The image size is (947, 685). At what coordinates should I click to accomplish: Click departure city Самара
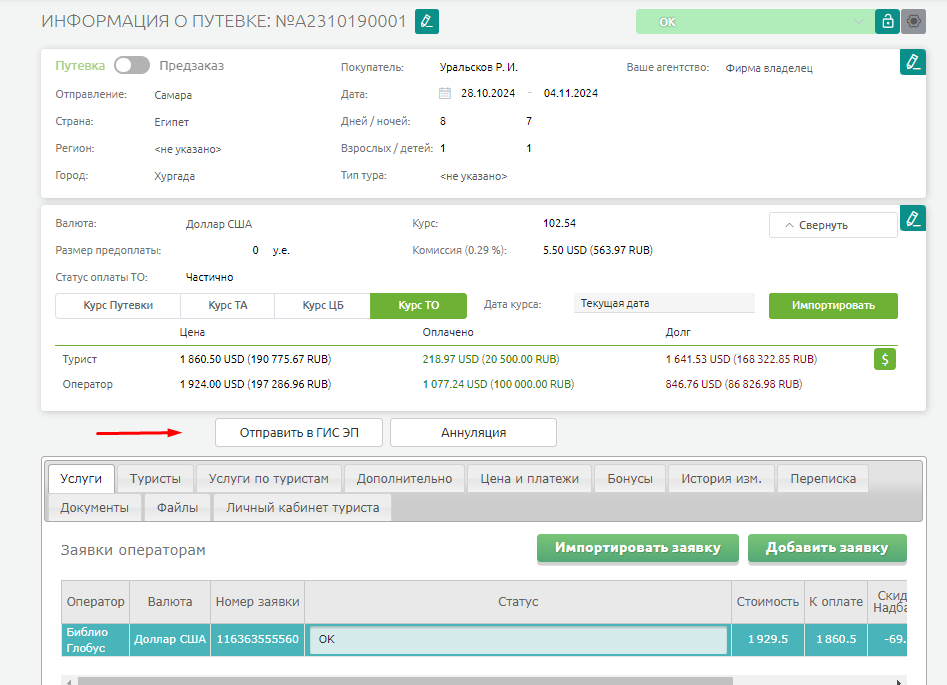coord(173,95)
